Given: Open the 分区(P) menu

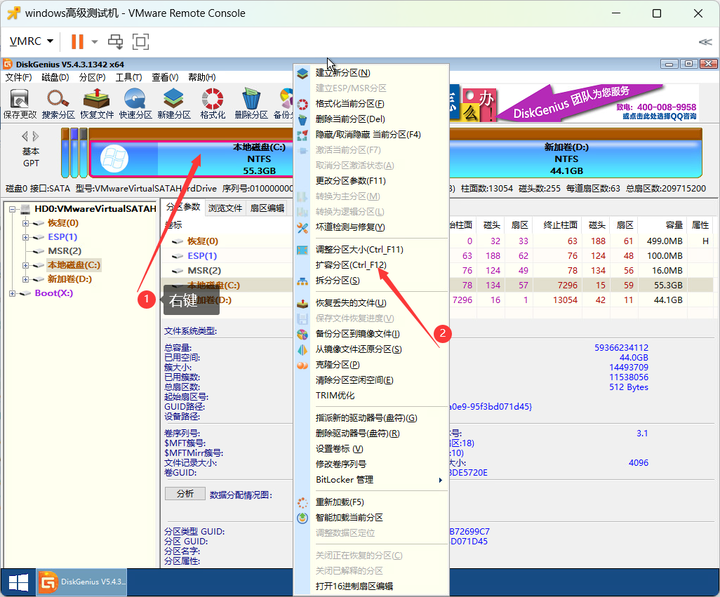Looking at the screenshot, I should (92, 77).
